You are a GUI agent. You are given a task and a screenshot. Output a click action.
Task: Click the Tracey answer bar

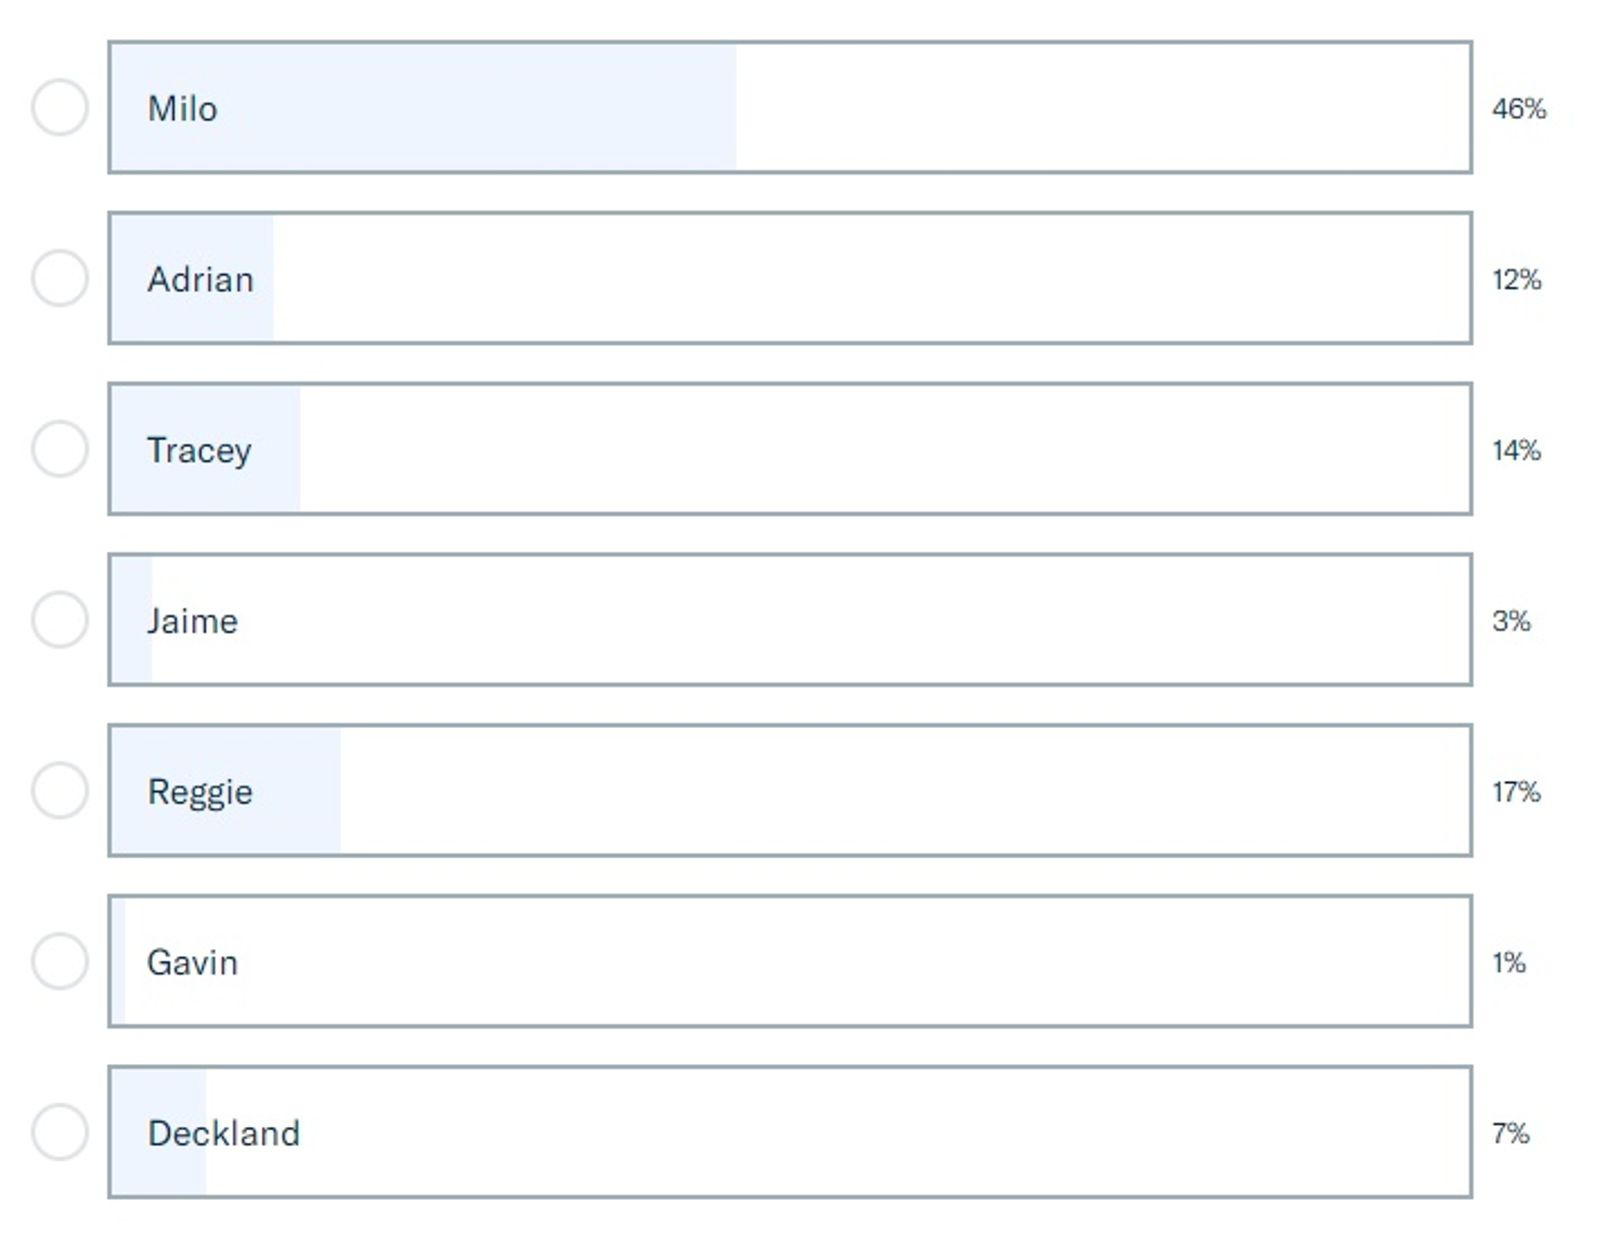coord(790,449)
